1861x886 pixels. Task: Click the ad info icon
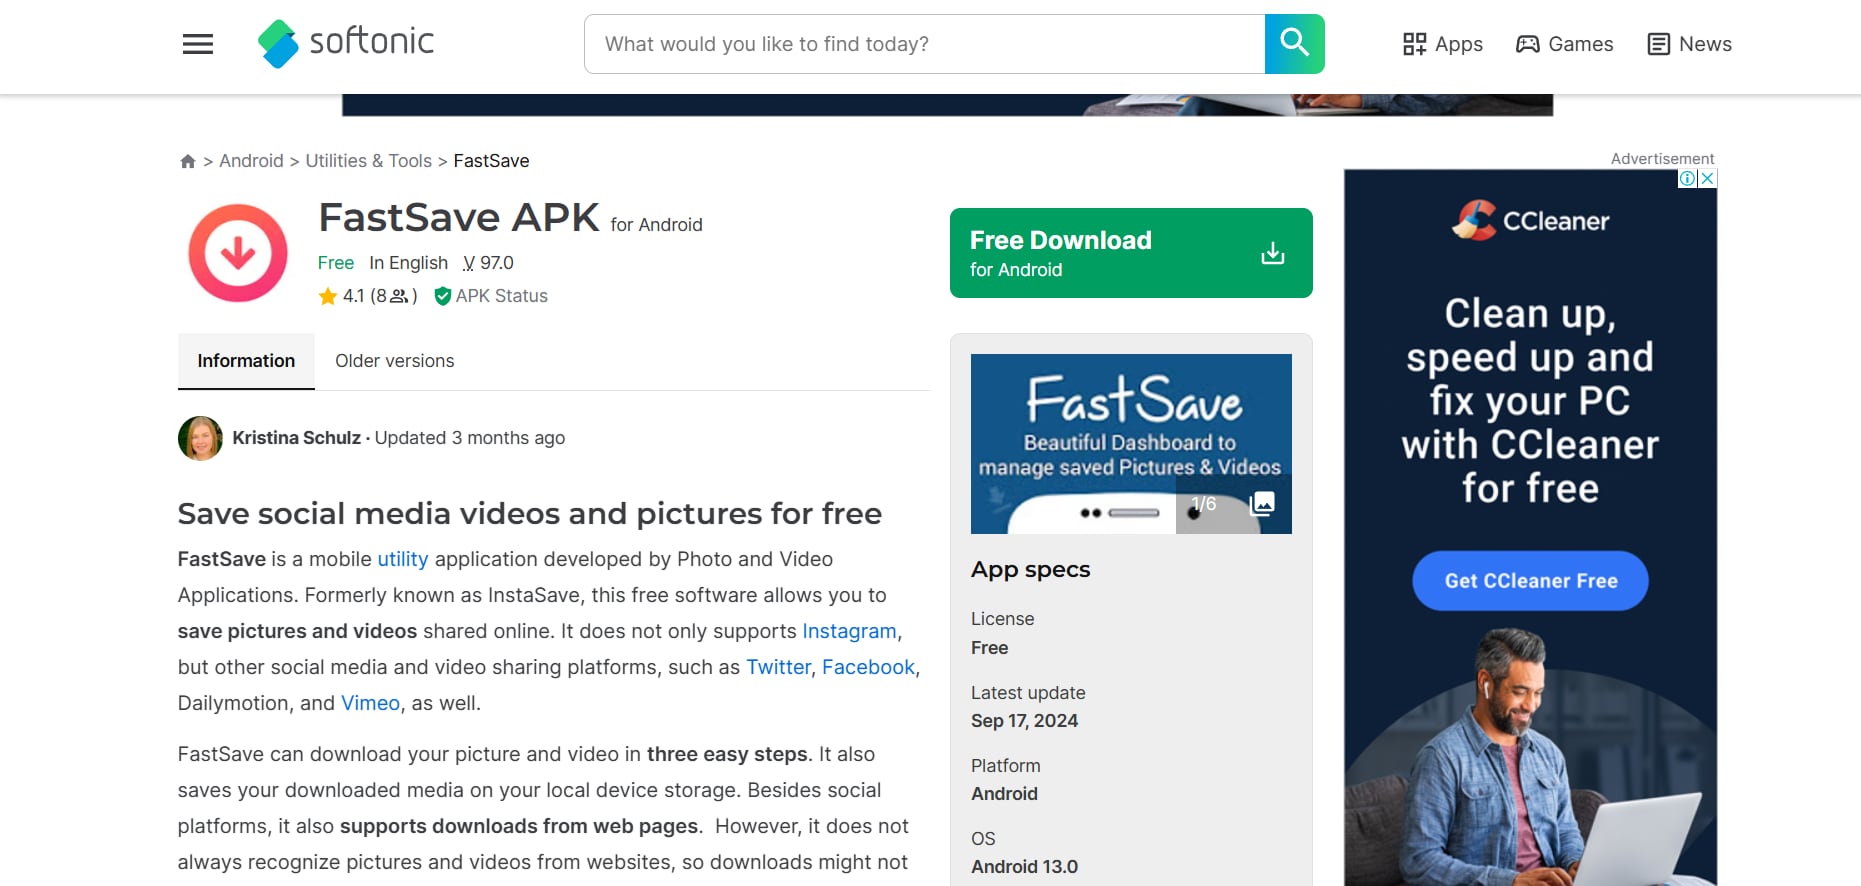click(x=1687, y=179)
